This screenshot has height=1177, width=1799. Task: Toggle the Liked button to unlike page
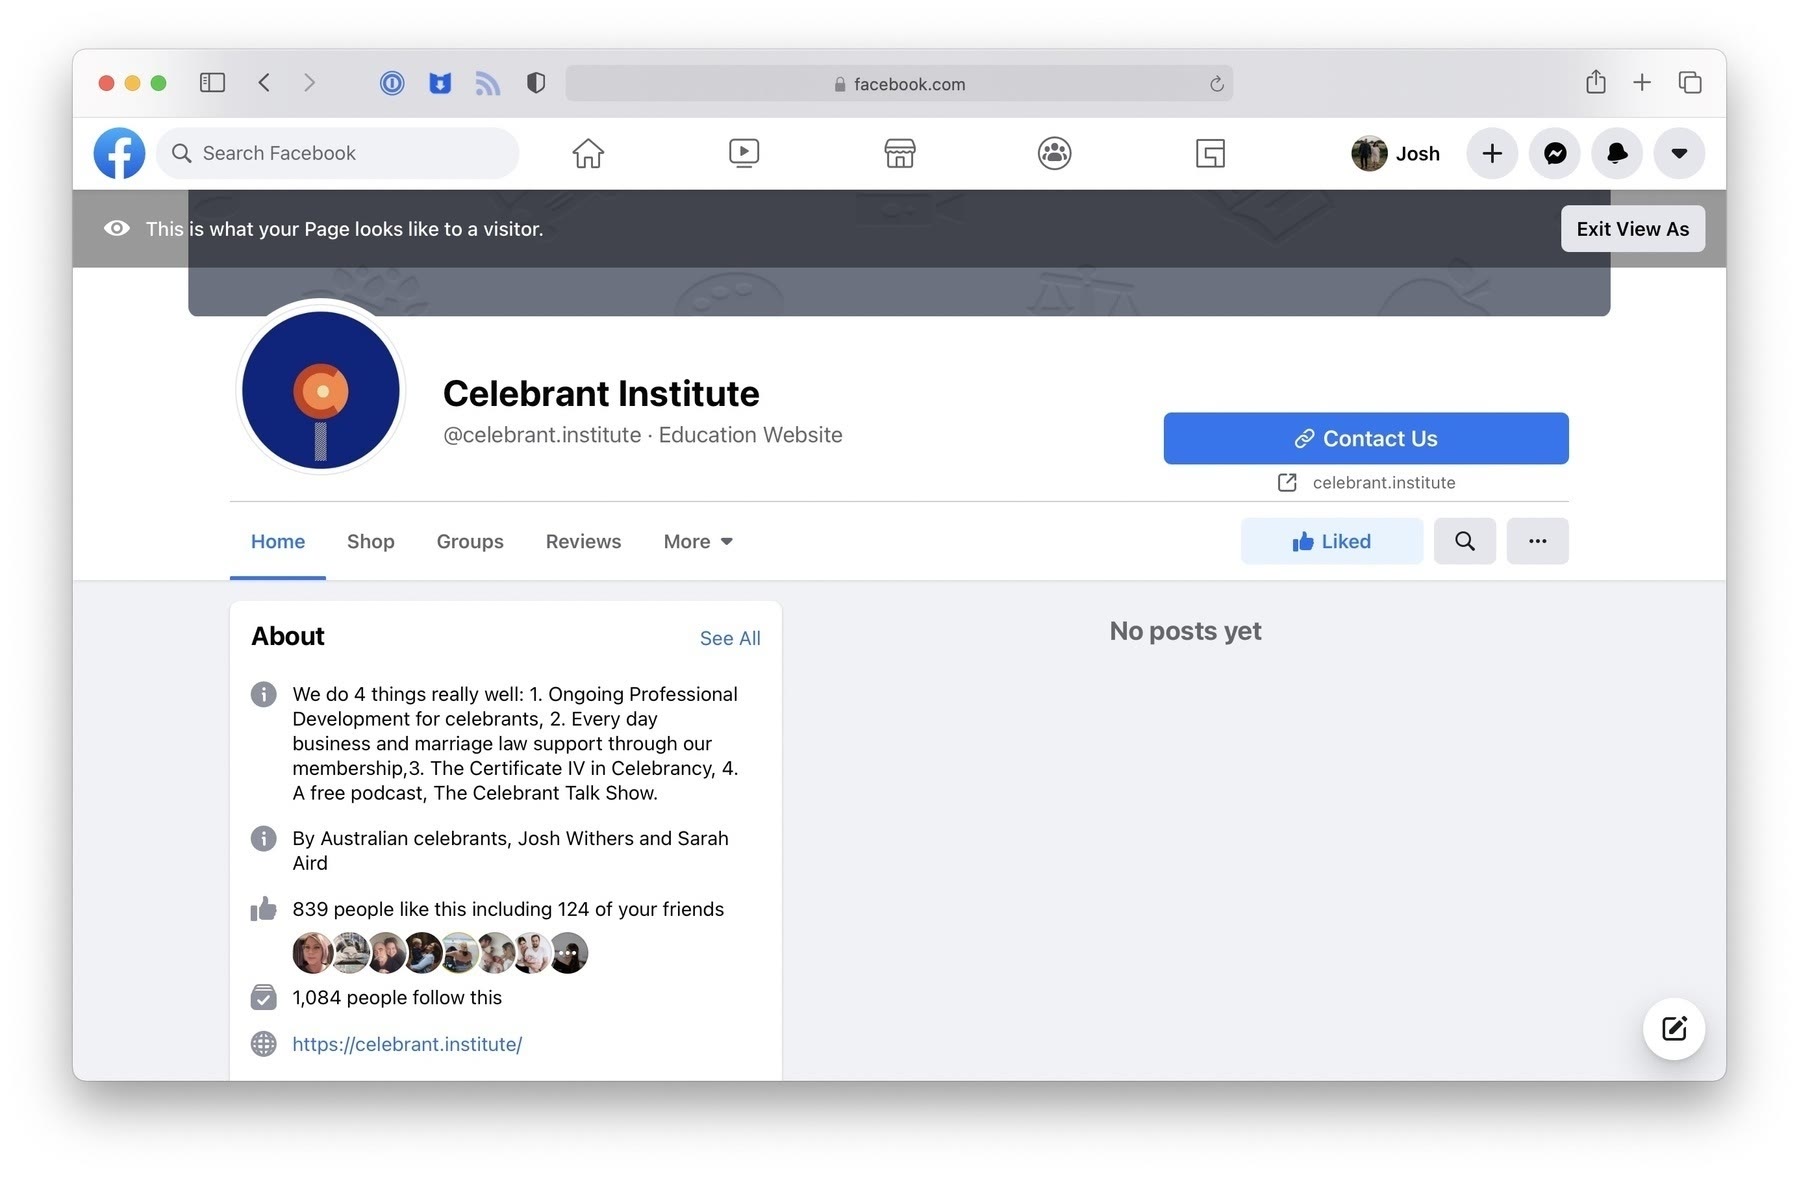(1331, 541)
